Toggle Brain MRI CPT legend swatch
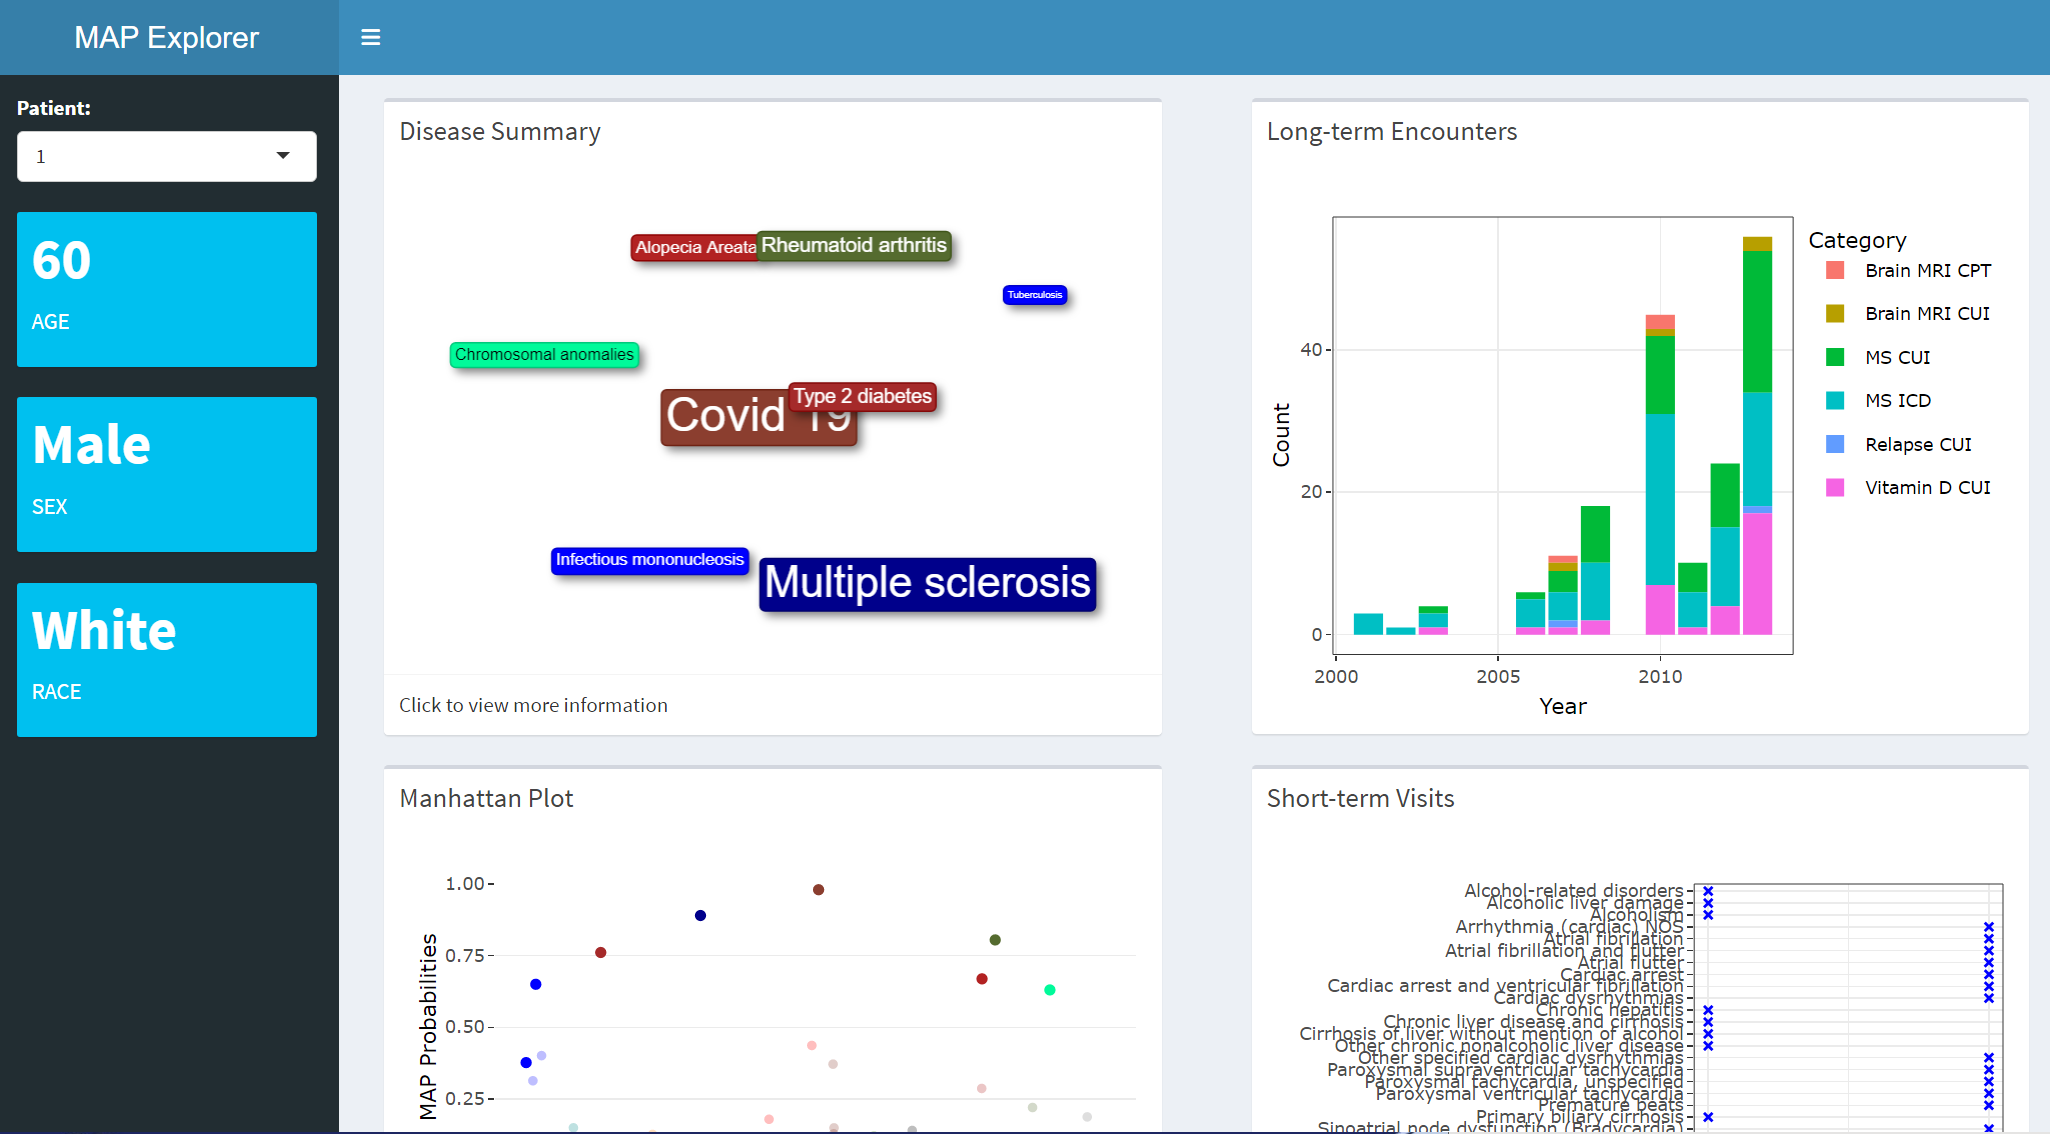Viewport: 2050px width, 1134px height. click(x=1835, y=271)
